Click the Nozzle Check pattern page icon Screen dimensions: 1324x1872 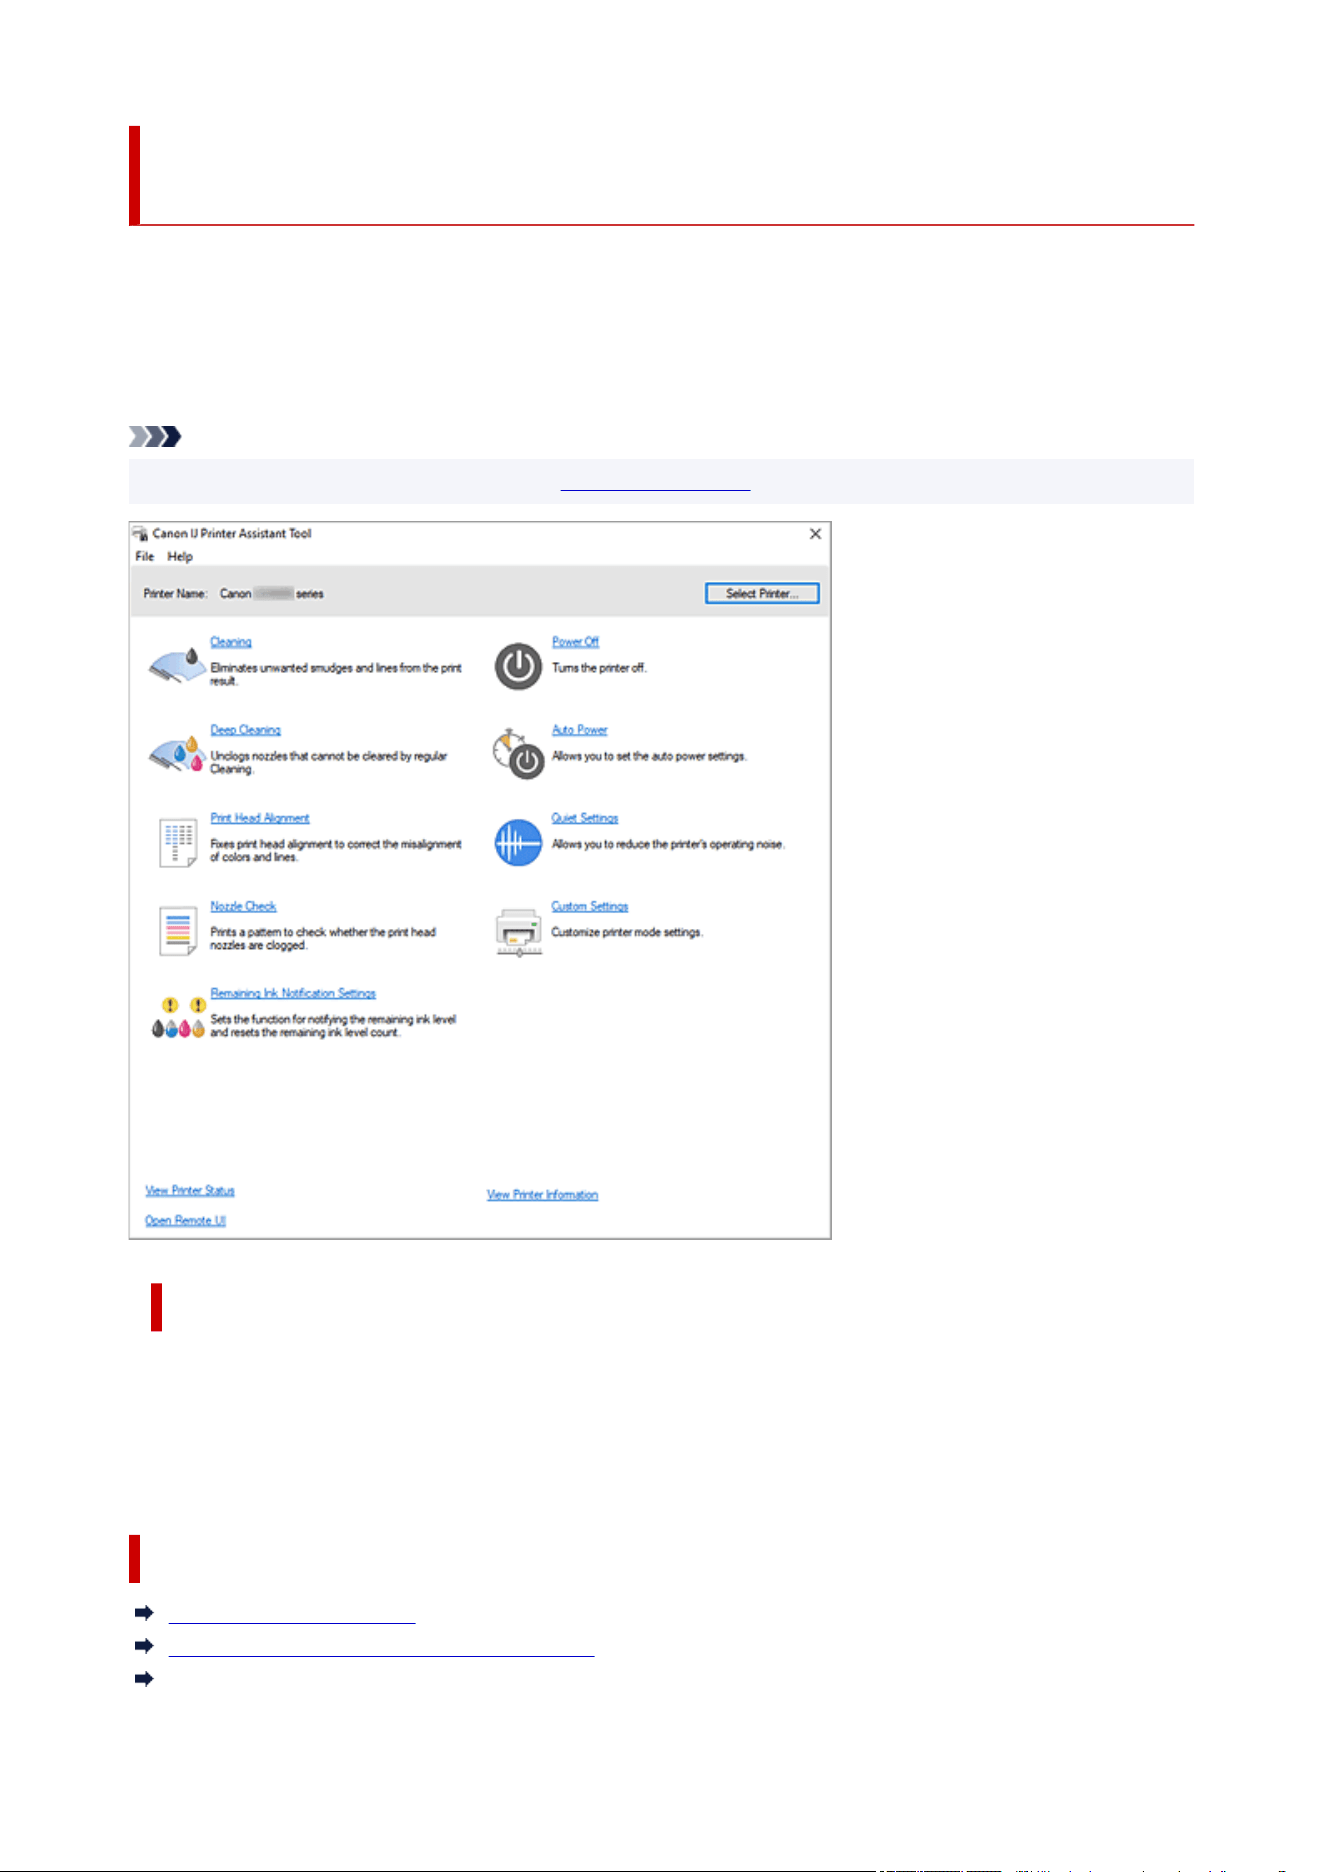pos(178,930)
